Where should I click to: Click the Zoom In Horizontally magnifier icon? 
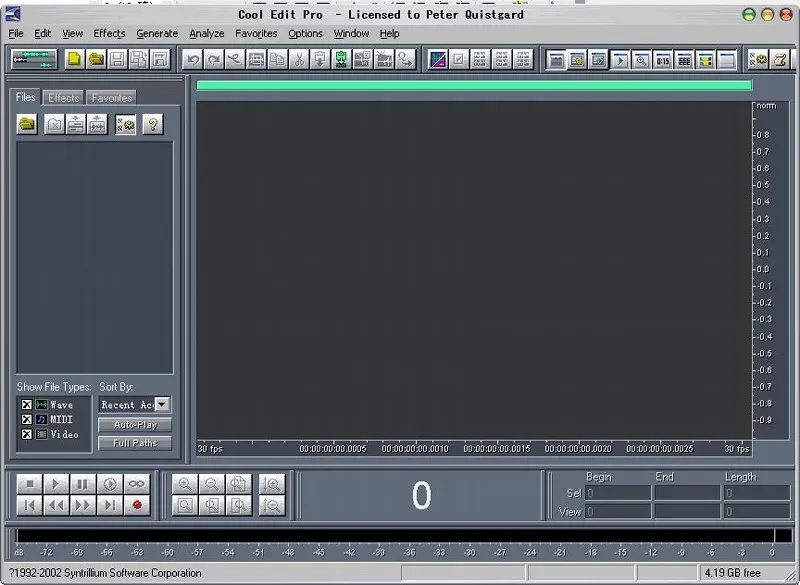185,484
